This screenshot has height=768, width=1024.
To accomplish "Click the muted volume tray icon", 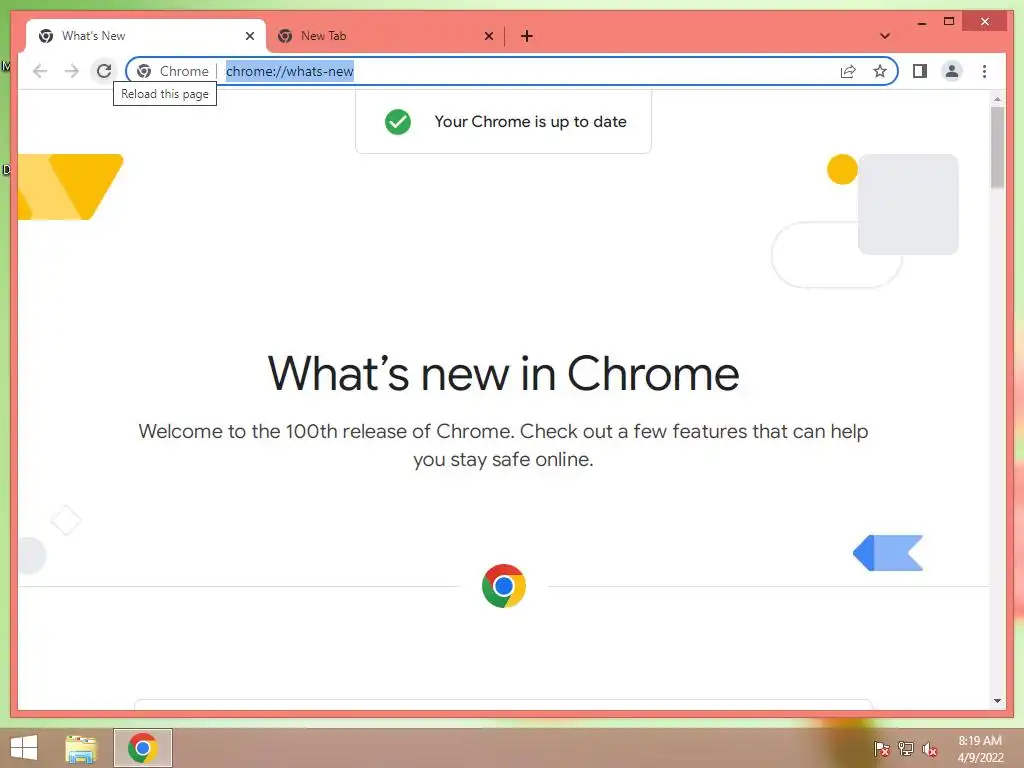I will [x=930, y=748].
